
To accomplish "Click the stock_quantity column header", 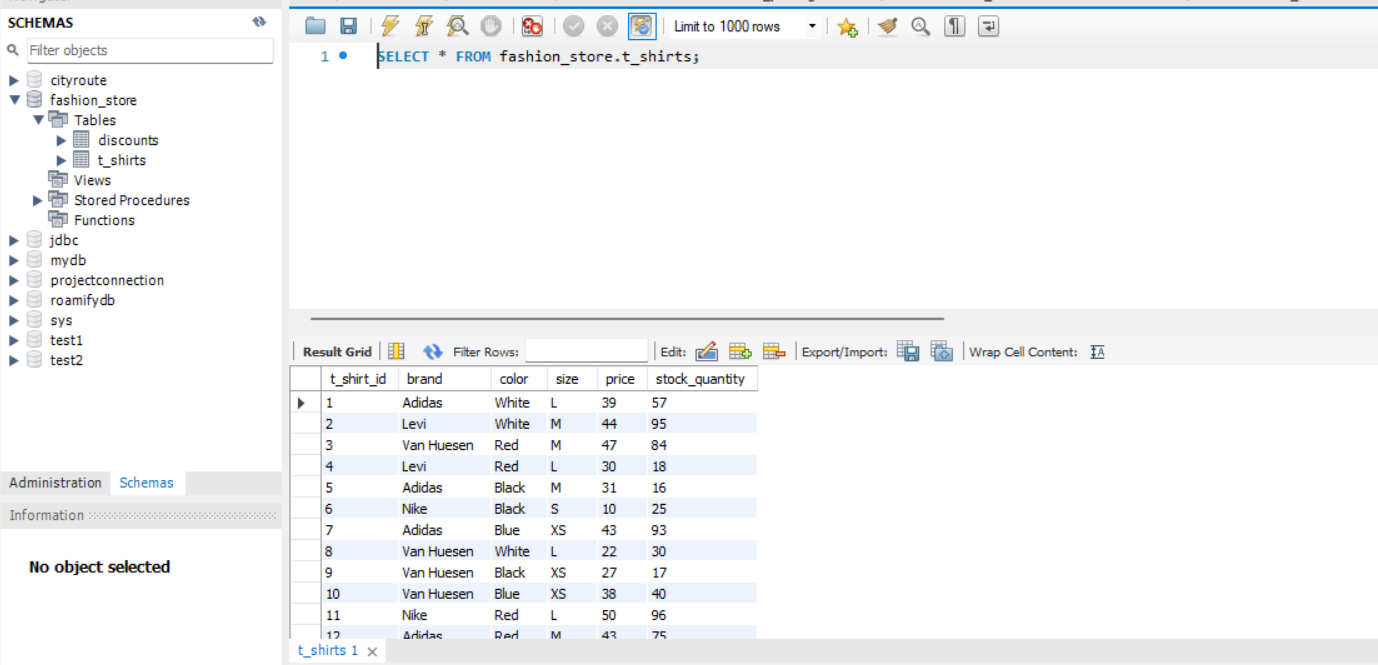I will point(701,379).
